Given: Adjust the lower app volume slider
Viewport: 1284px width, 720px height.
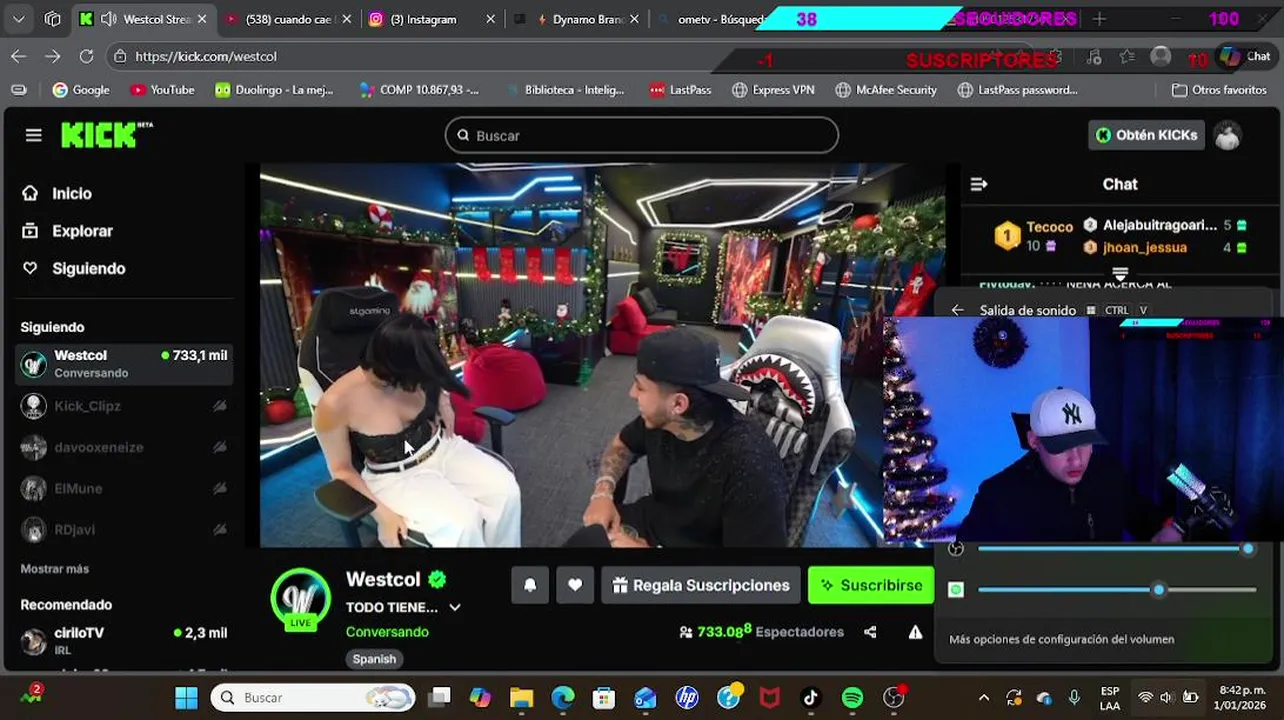Looking at the screenshot, I should (x=1117, y=590).
